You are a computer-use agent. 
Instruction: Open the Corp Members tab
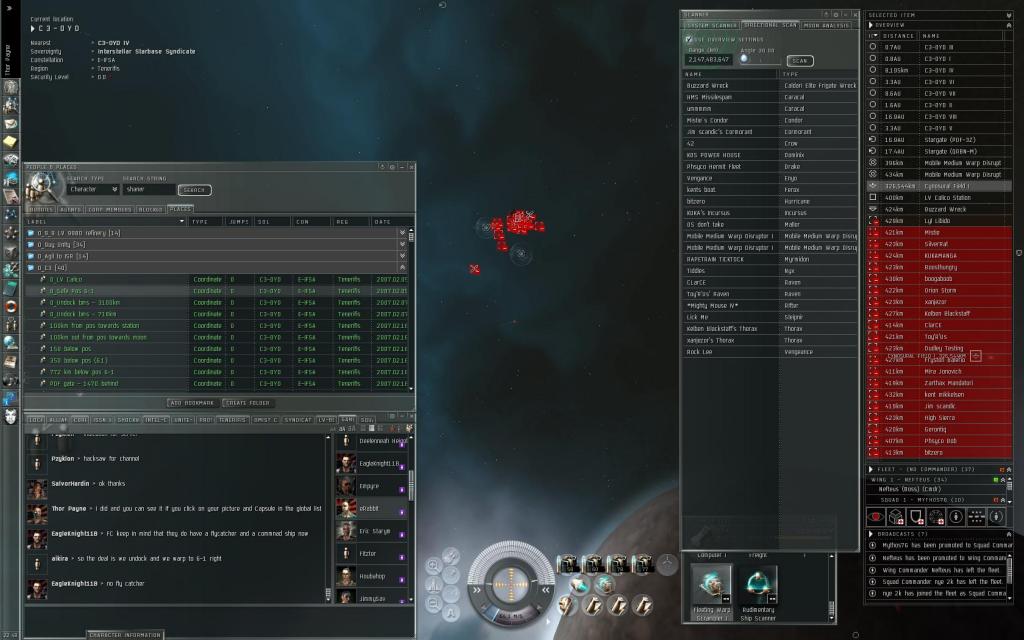109,209
